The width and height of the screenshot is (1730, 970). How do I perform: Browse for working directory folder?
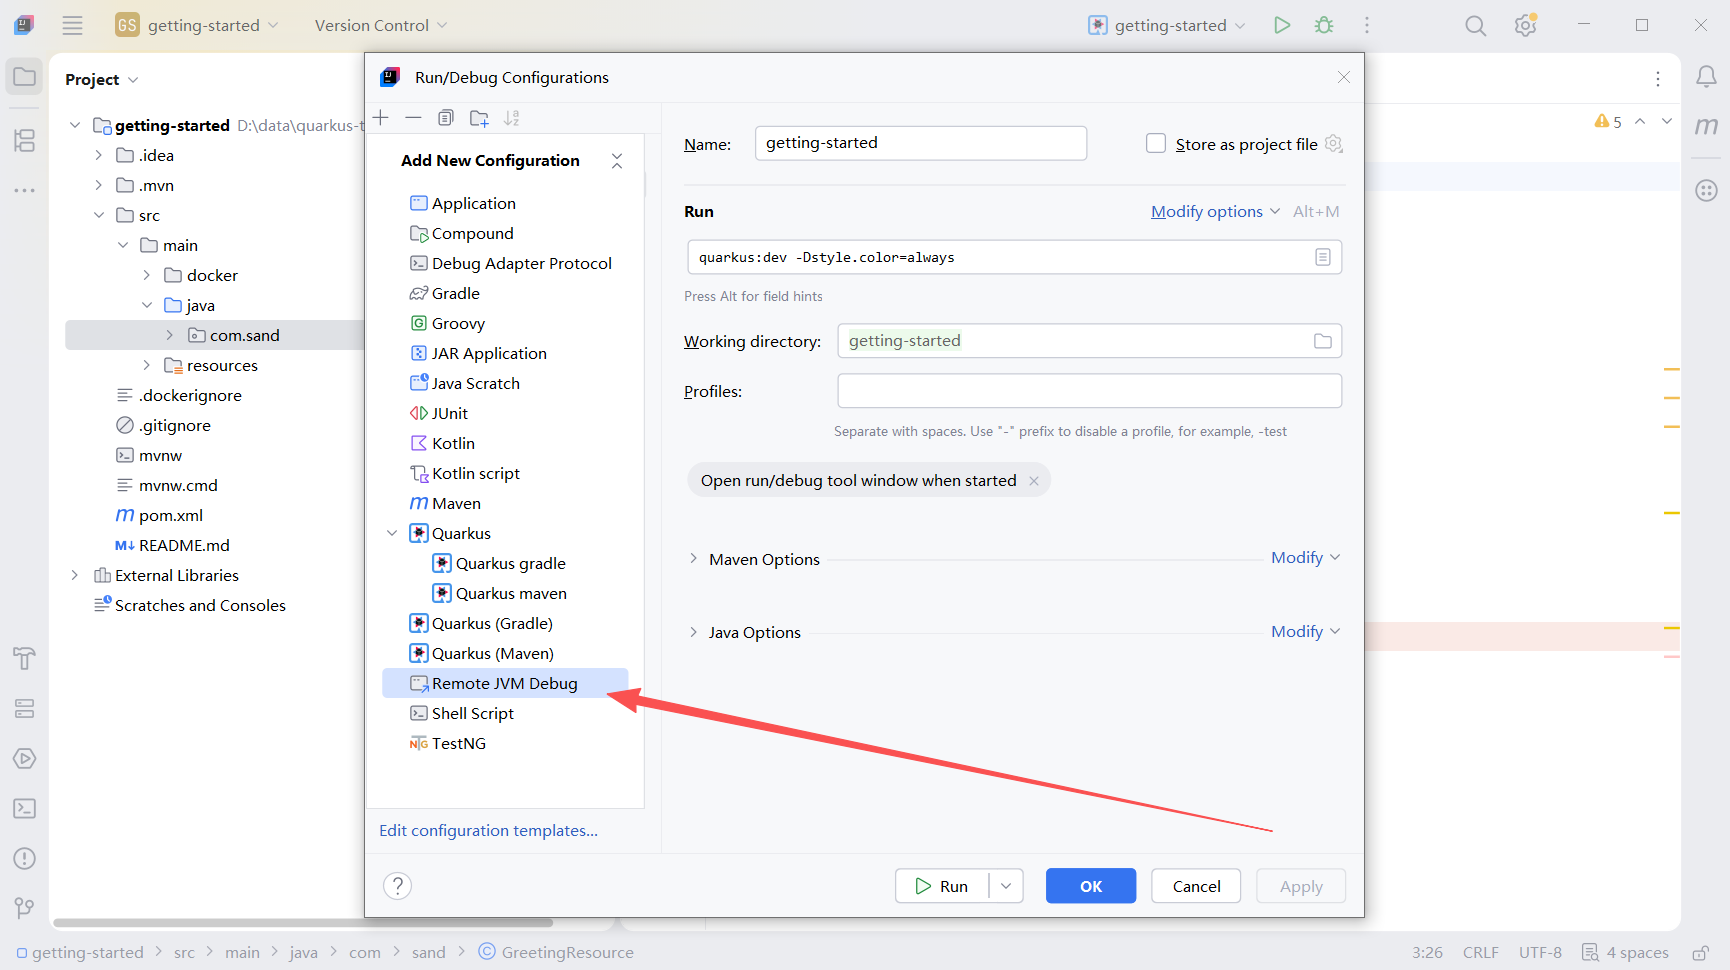tap(1323, 341)
